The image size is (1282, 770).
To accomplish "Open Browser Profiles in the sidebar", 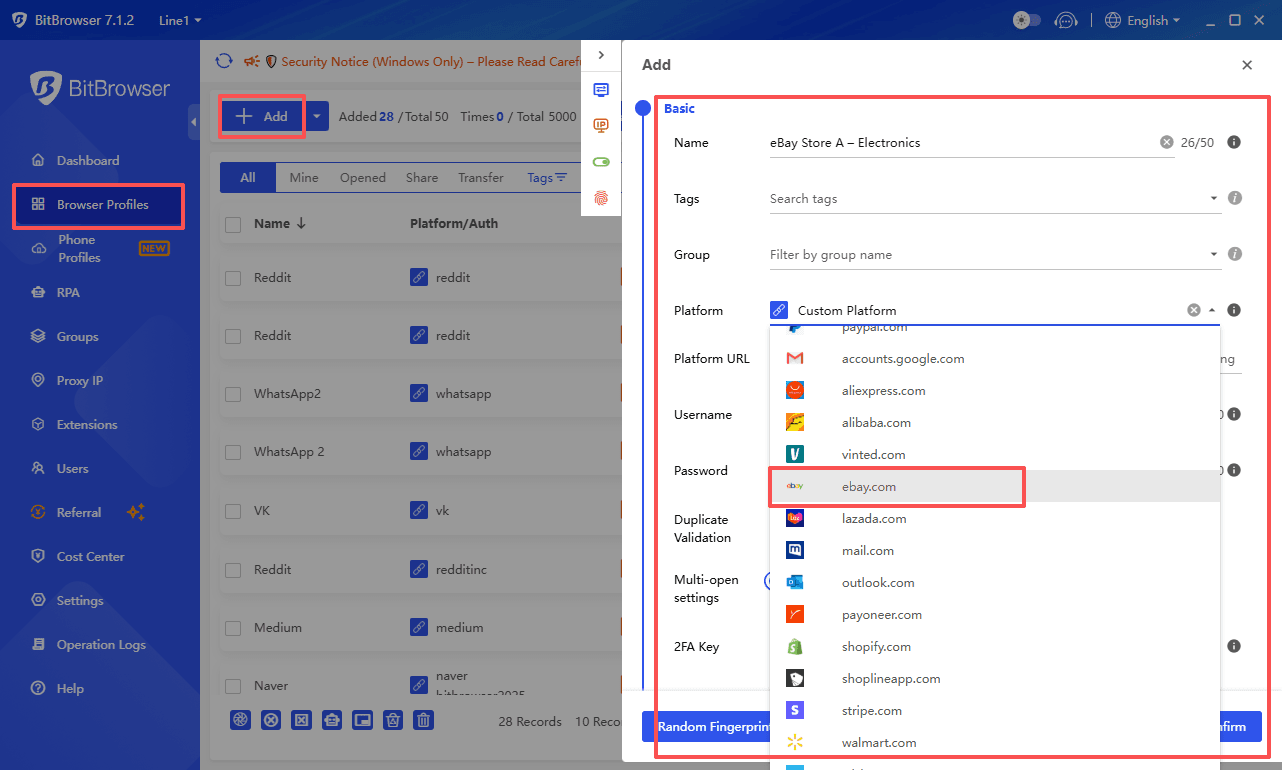I will point(98,205).
